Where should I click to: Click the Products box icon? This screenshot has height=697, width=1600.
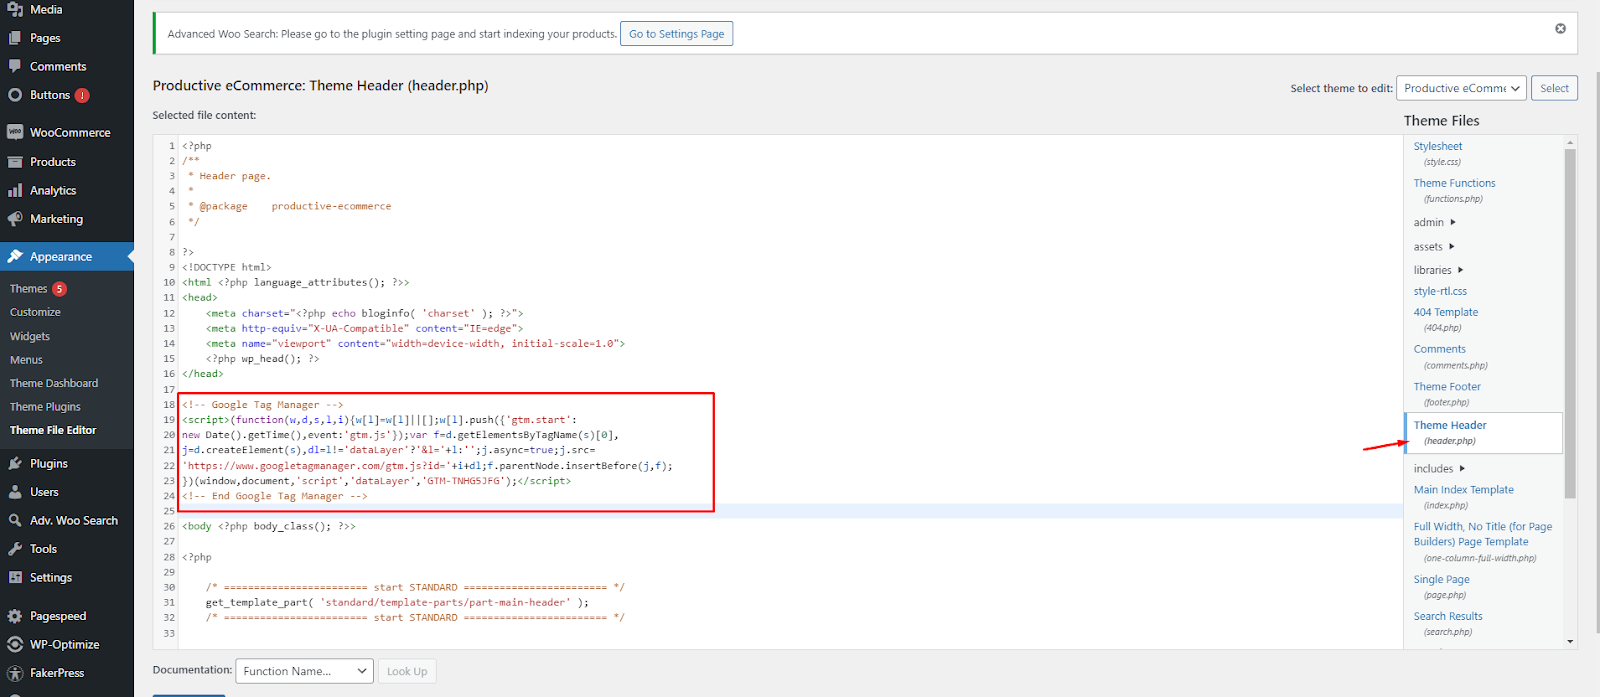click(x=15, y=162)
